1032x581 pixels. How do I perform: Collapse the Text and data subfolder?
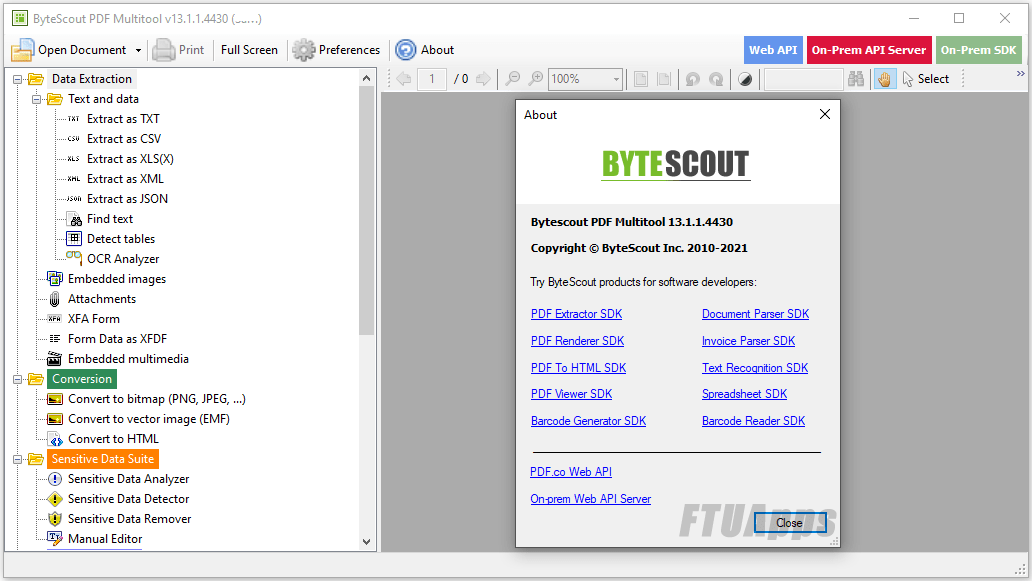click(36, 99)
